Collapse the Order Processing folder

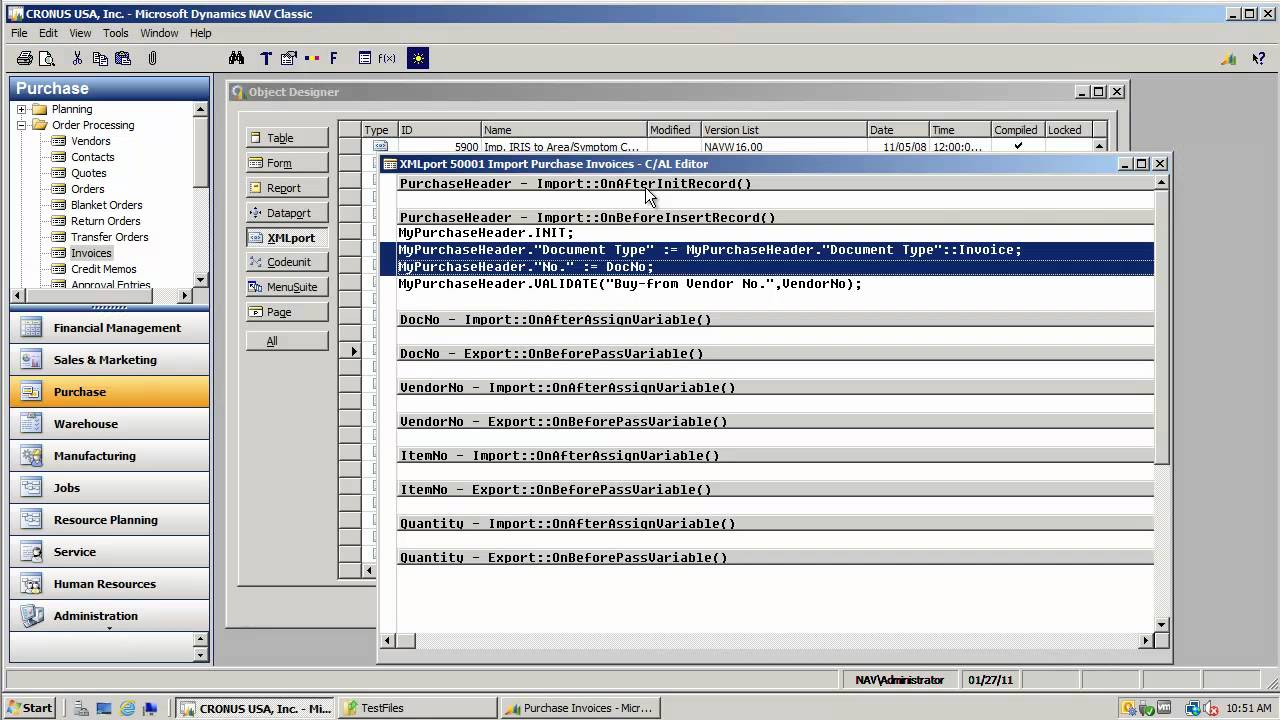click(21, 125)
